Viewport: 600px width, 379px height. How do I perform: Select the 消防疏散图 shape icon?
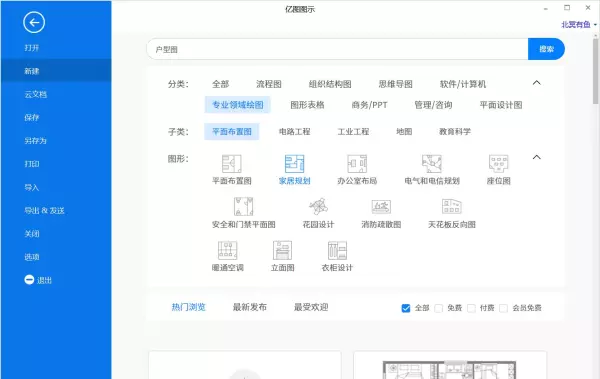click(x=381, y=207)
